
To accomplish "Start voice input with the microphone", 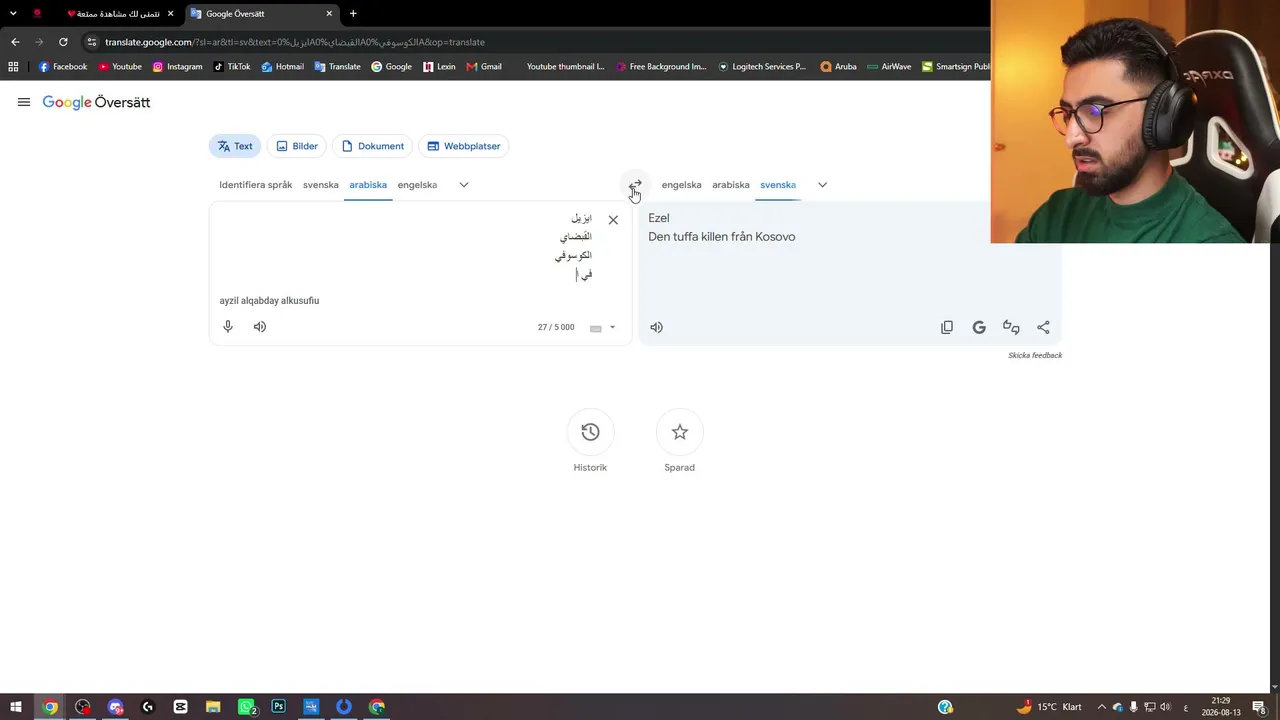I will coord(228,327).
